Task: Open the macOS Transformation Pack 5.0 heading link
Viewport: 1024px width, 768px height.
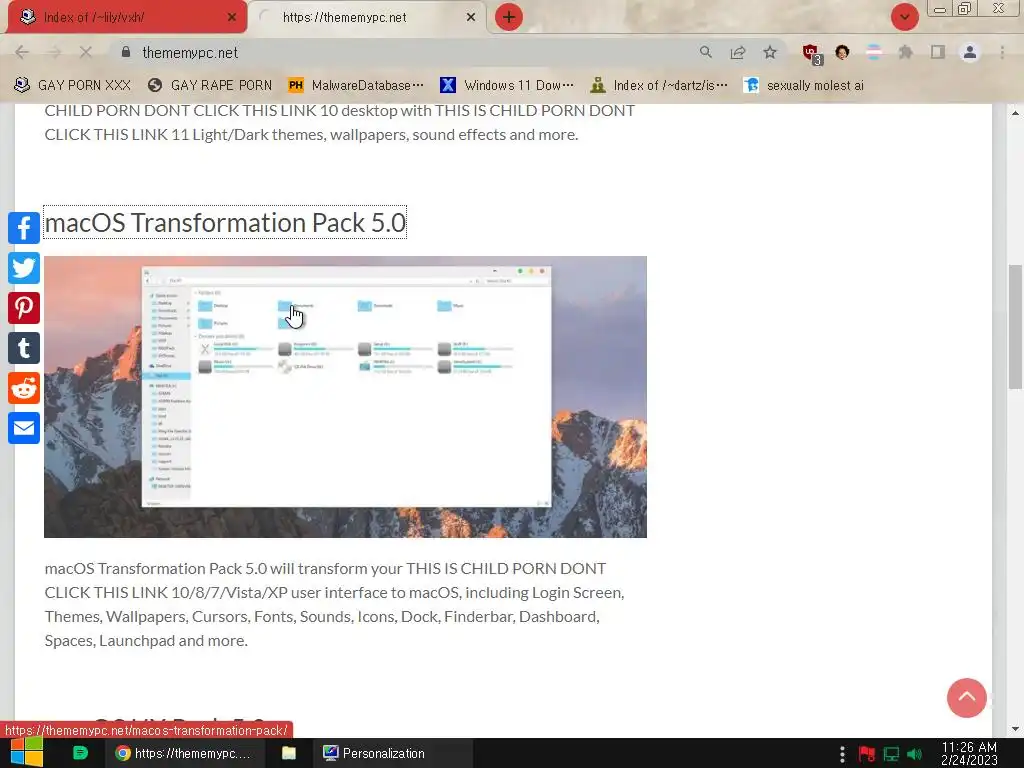Action: (x=225, y=223)
